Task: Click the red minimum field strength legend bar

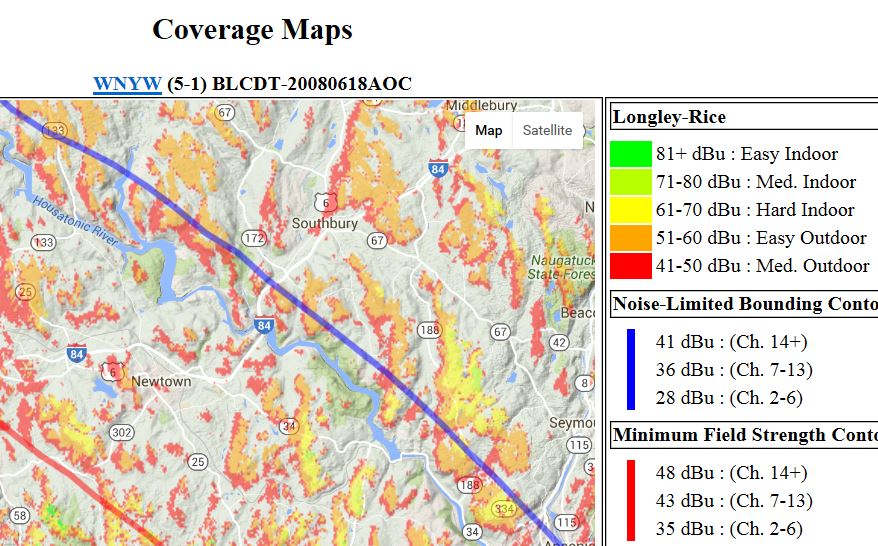Action: pos(631,500)
